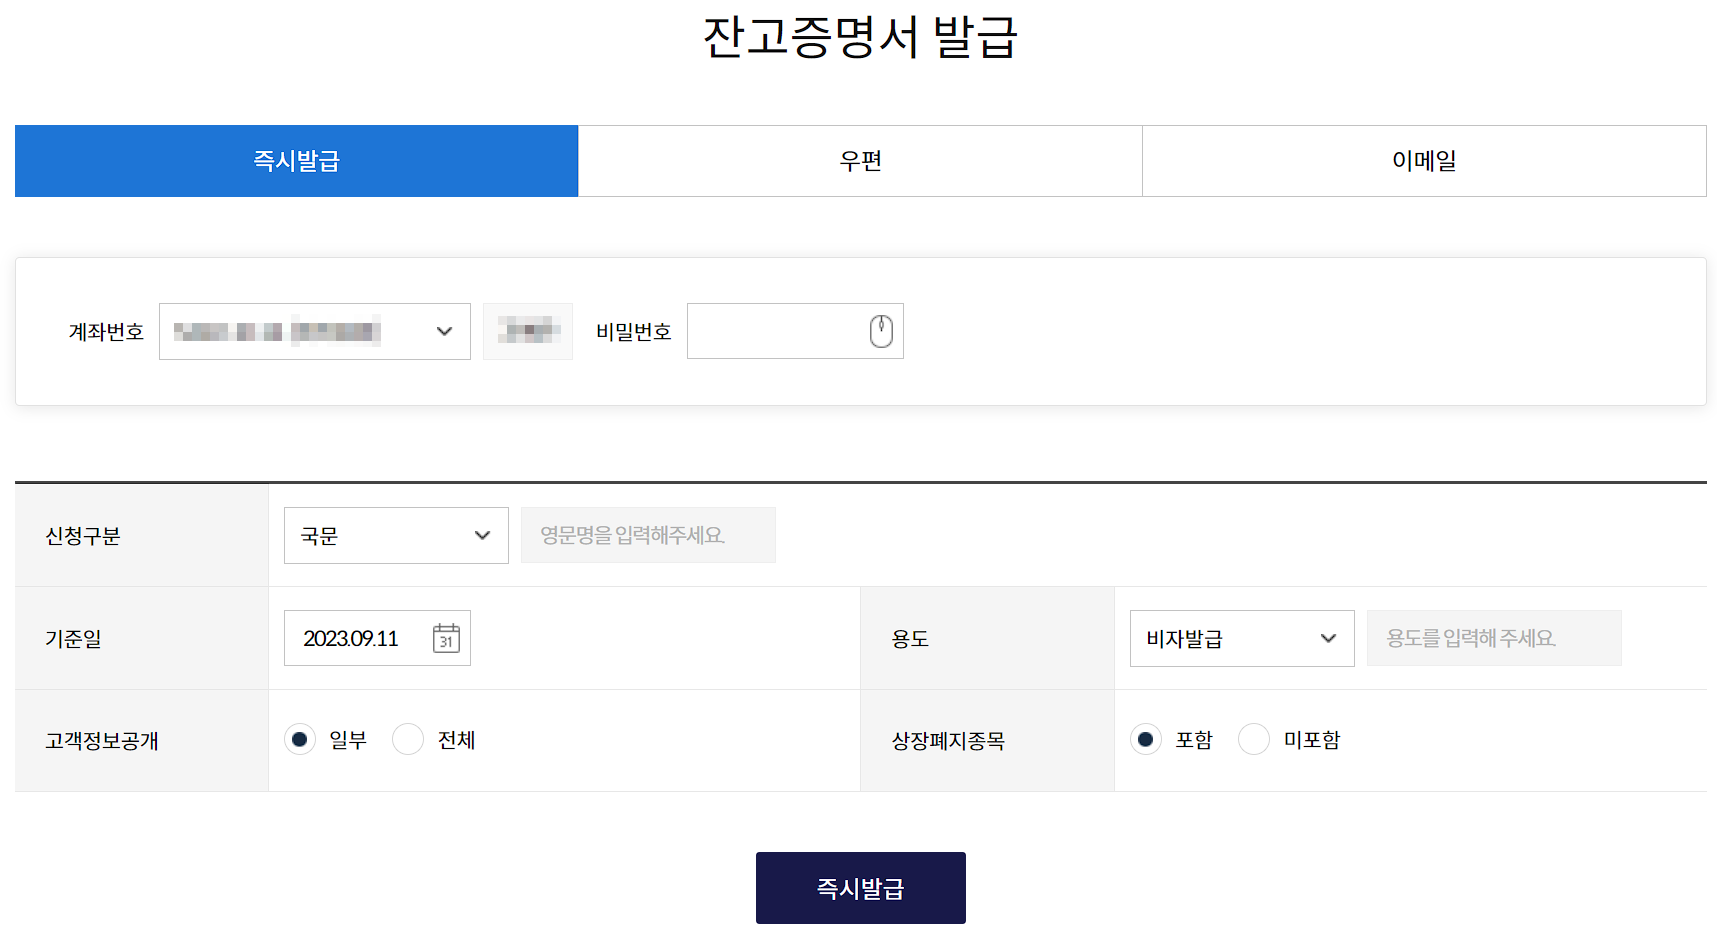
Task: Click the blurred account detail box
Action: pos(528,331)
